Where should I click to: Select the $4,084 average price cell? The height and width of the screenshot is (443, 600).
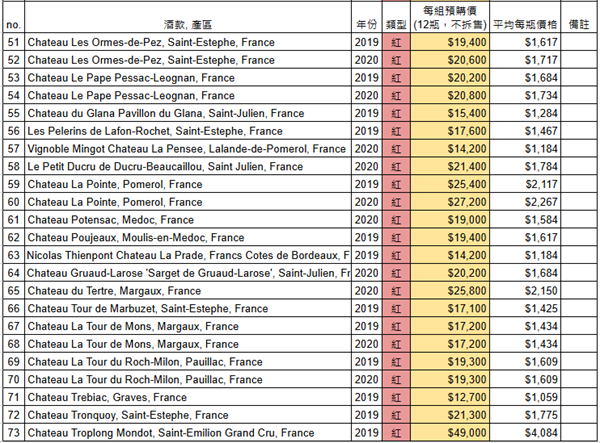[525, 433]
